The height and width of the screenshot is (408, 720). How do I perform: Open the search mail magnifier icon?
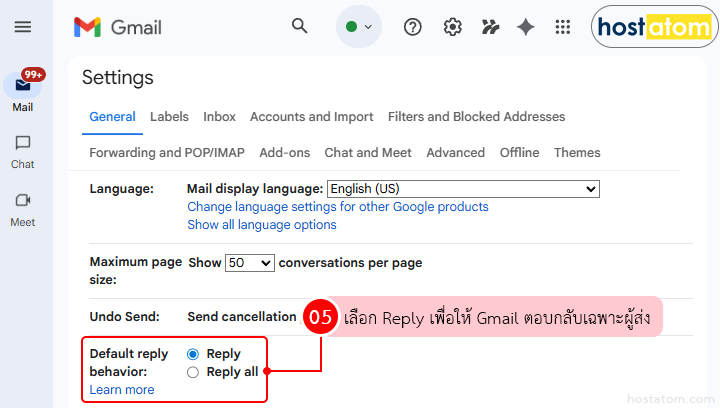click(299, 26)
